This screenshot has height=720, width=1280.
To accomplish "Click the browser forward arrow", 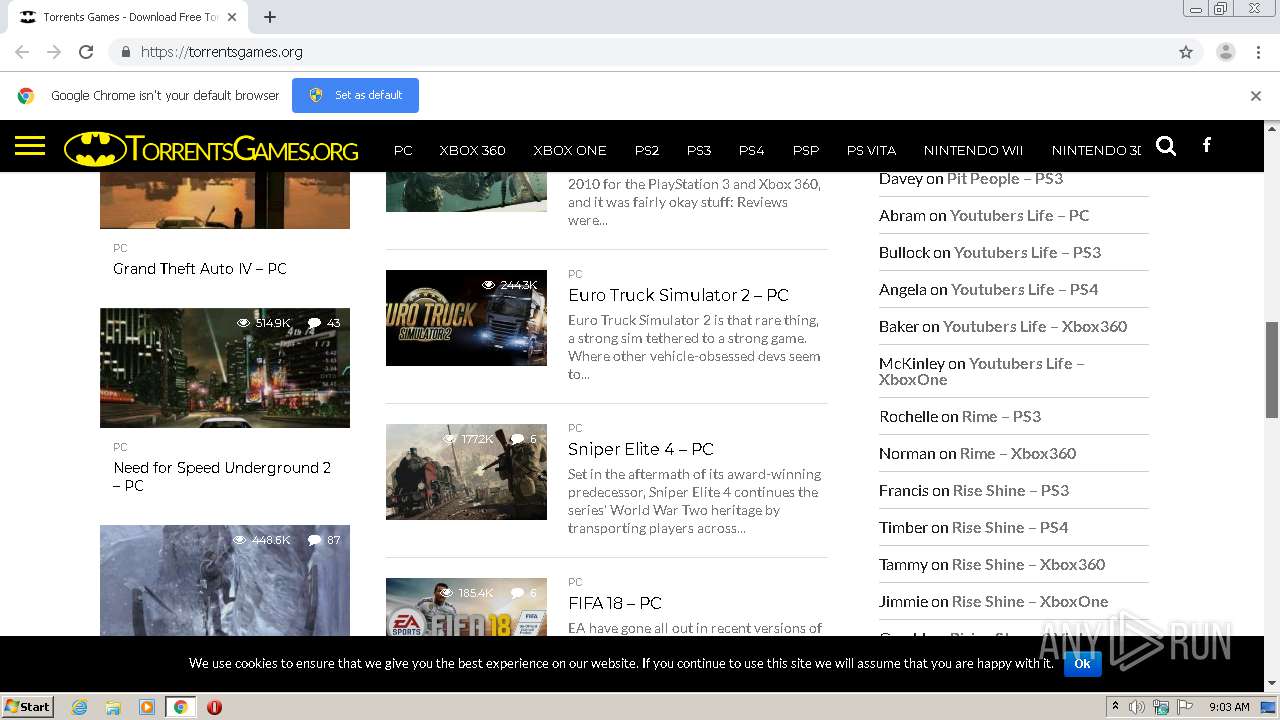I will point(54,52).
